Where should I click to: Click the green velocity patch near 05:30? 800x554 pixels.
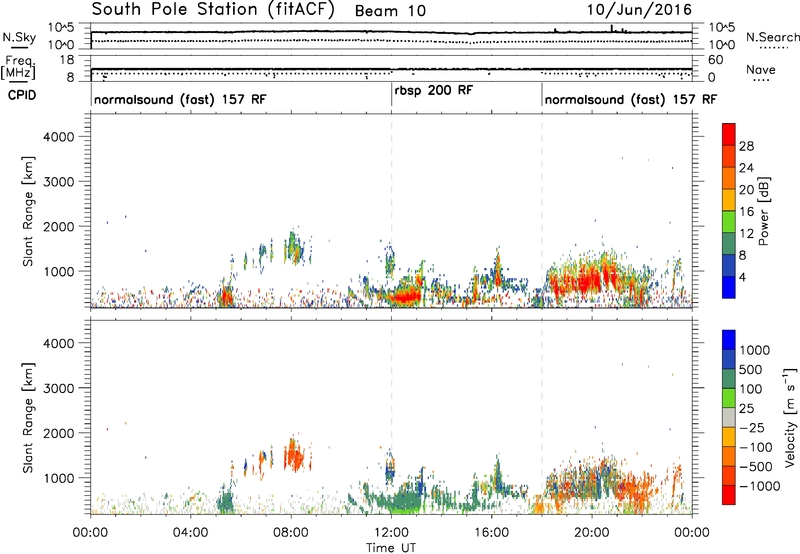point(225,502)
